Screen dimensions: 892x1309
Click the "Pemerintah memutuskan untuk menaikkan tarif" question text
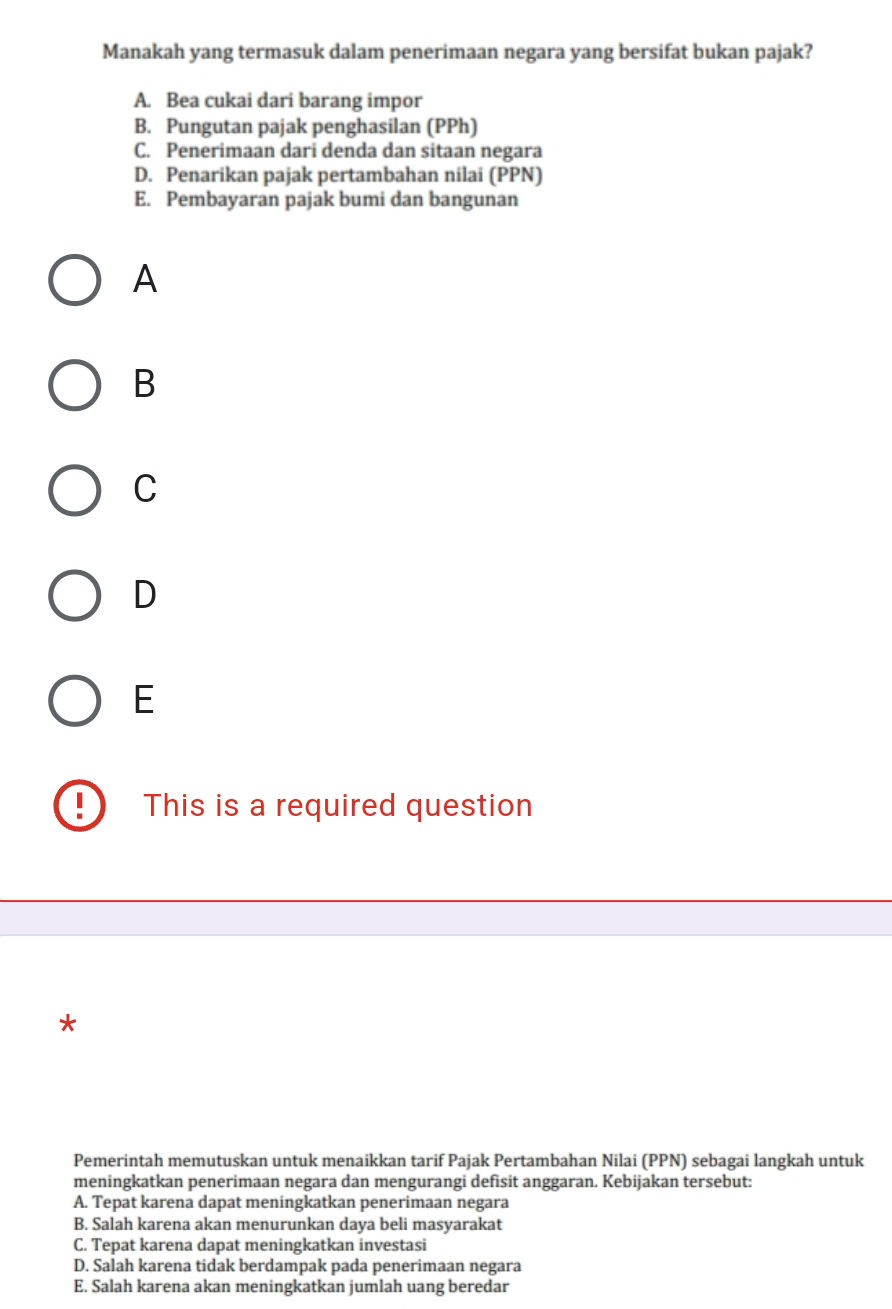coord(469,1162)
